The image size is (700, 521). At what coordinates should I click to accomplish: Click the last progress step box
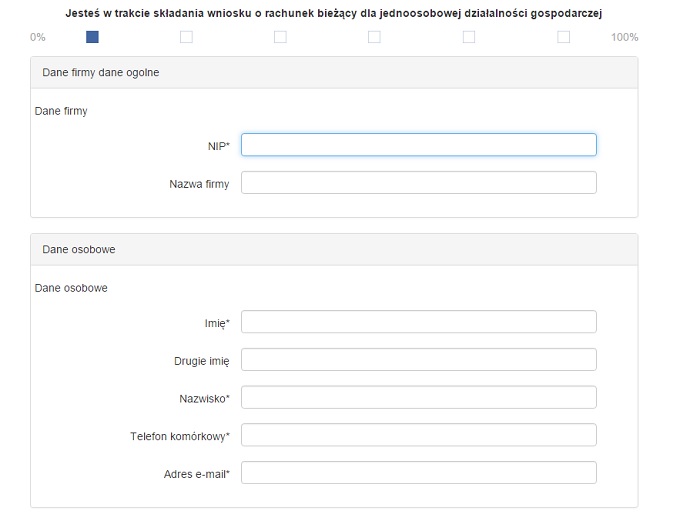[563, 37]
